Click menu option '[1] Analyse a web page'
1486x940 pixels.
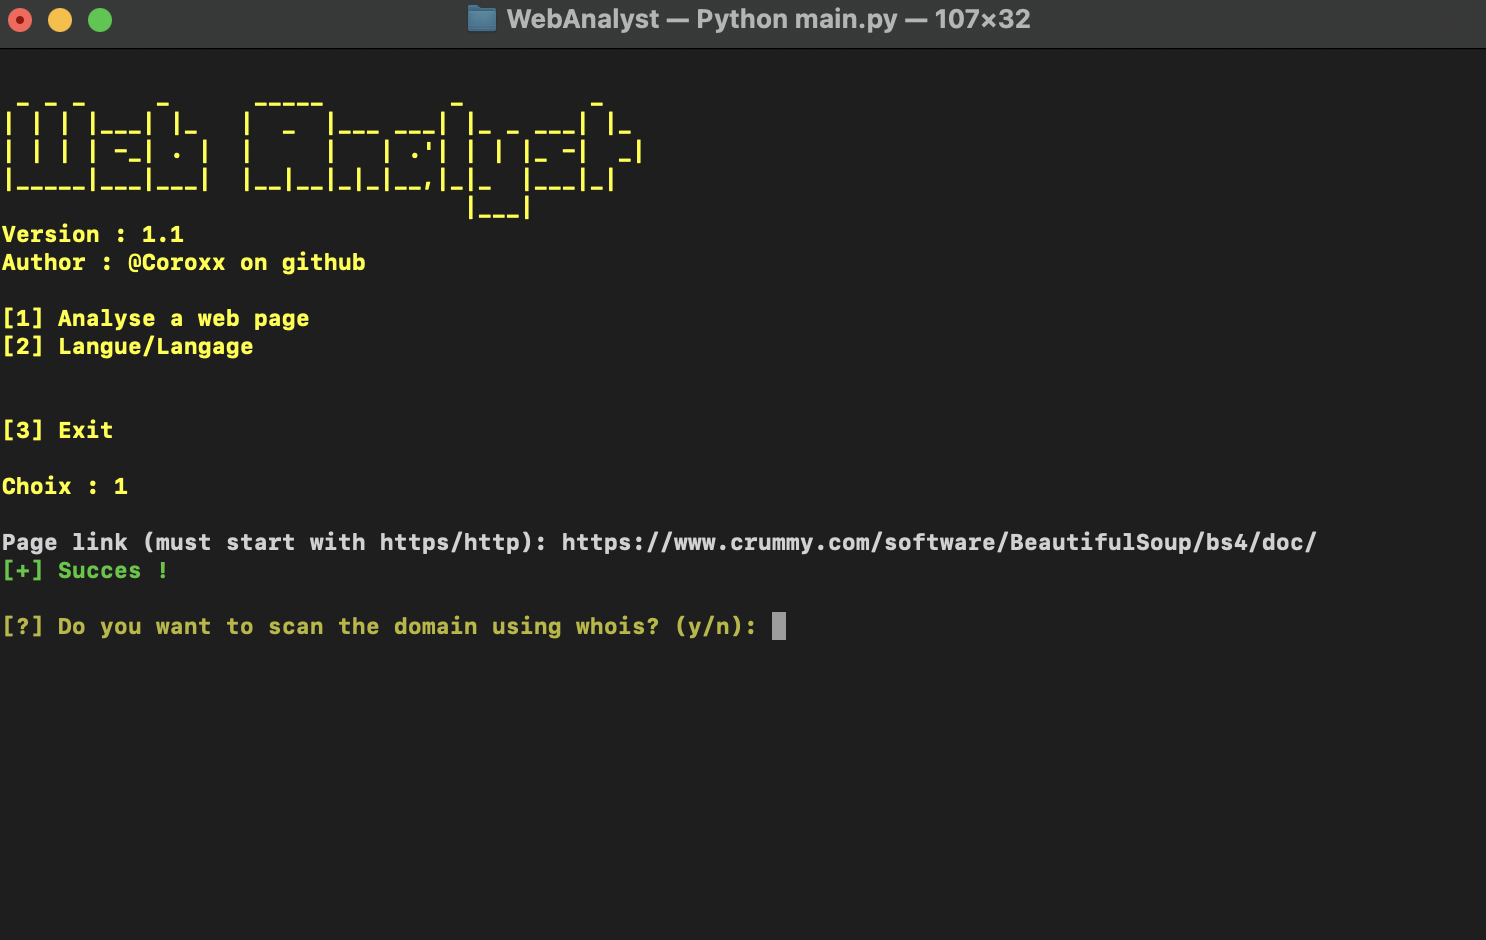pyautogui.click(x=156, y=319)
